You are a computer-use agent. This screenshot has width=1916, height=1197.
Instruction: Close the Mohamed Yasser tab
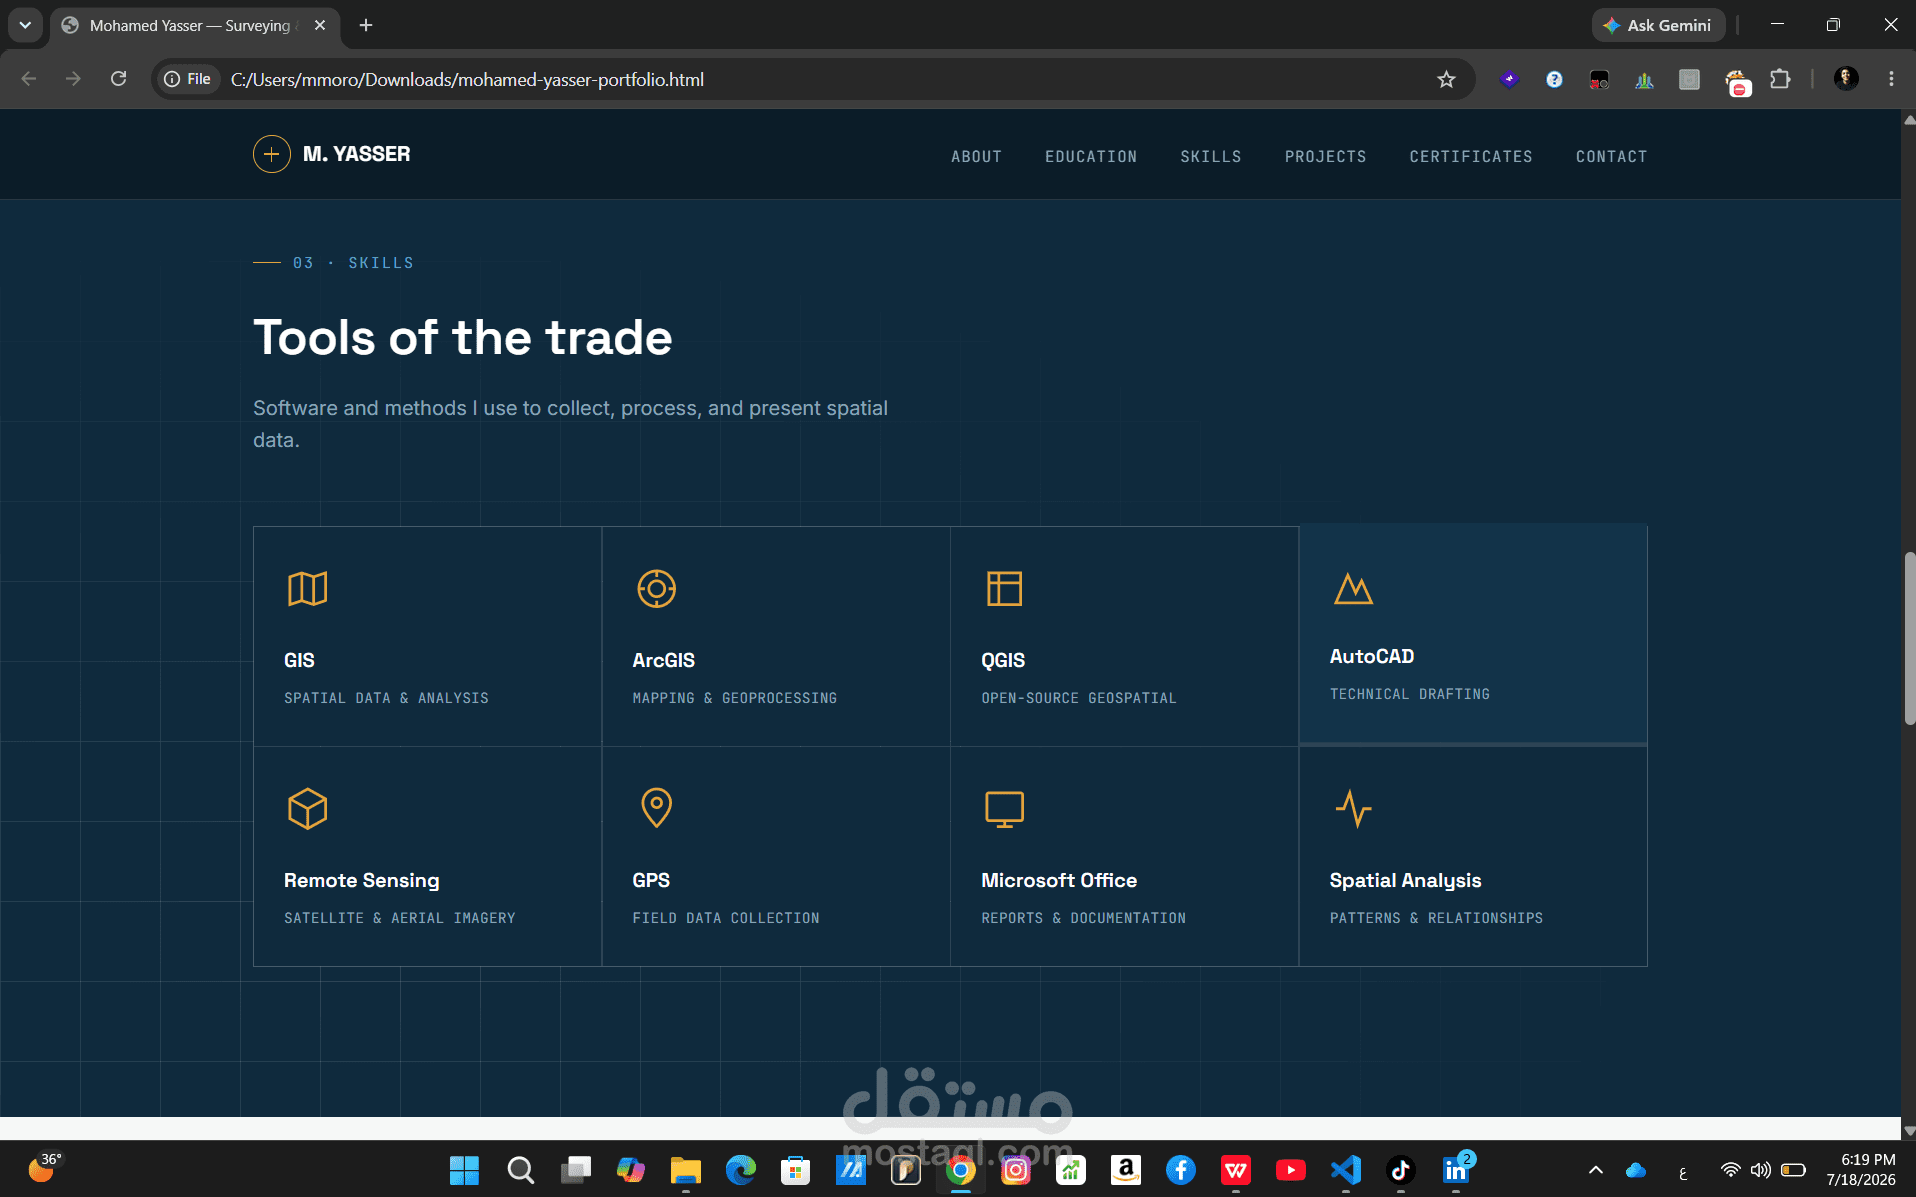(320, 25)
